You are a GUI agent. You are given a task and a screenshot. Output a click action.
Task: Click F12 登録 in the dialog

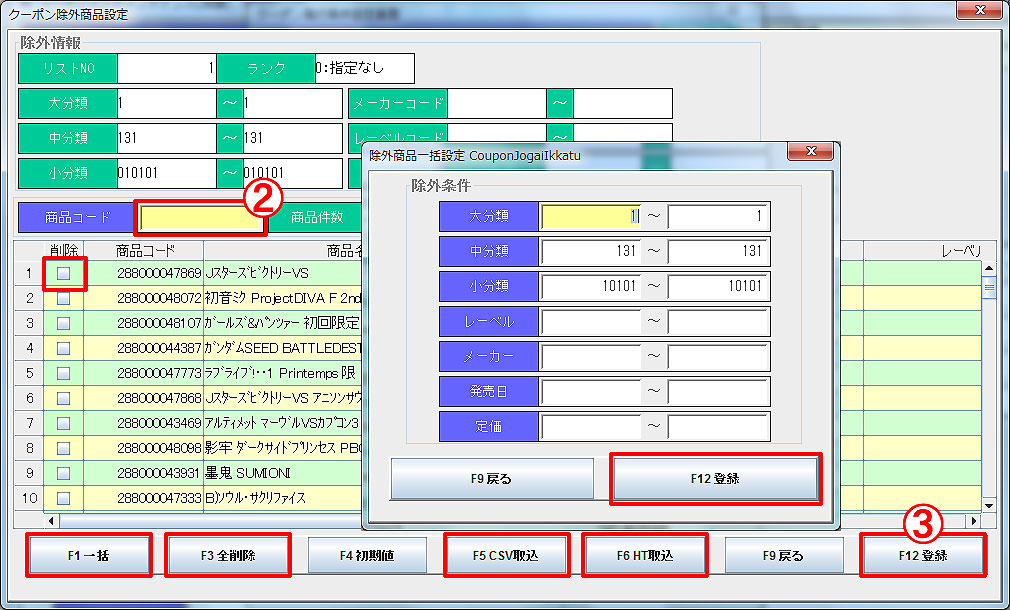click(x=715, y=479)
